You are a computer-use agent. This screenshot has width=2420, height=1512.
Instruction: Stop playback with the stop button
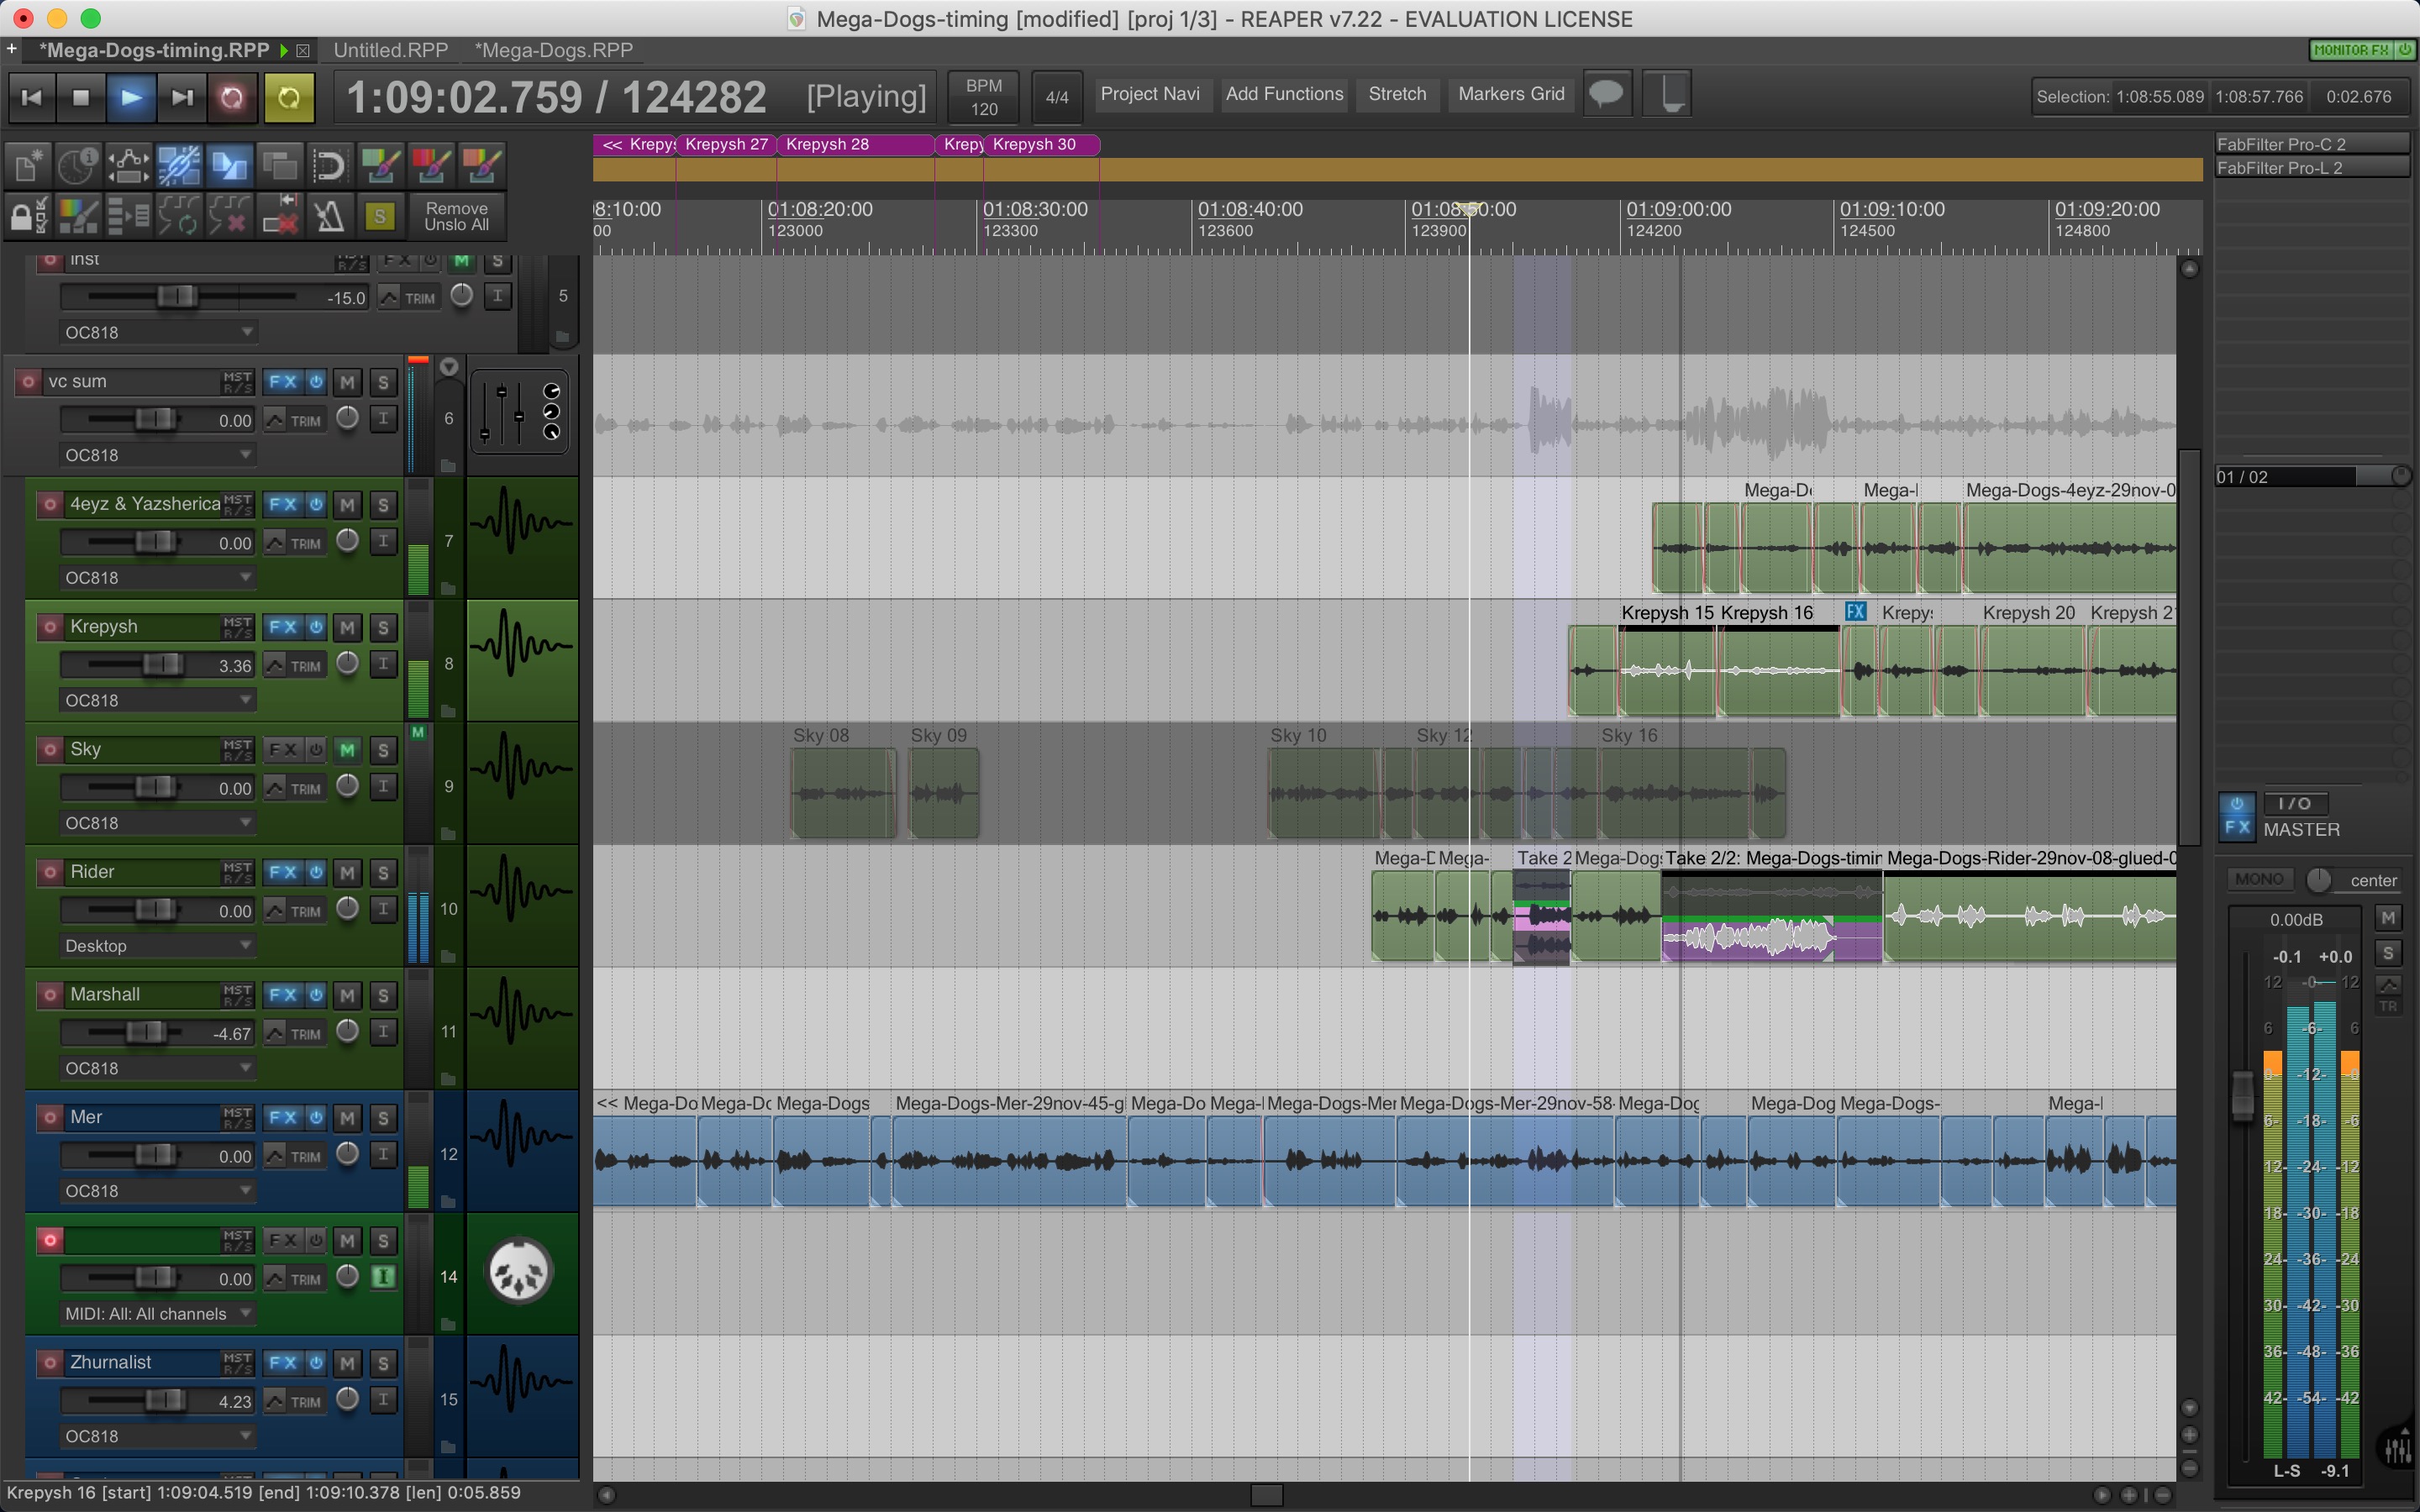point(81,97)
